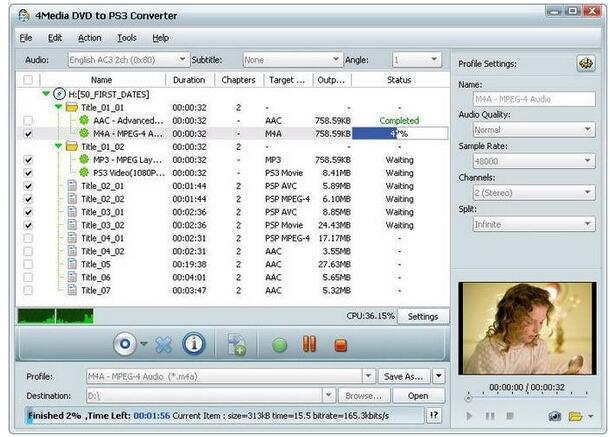The height and width of the screenshot is (437, 610).
Task: Click the file icon of Title_07
Action: tap(72, 290)
